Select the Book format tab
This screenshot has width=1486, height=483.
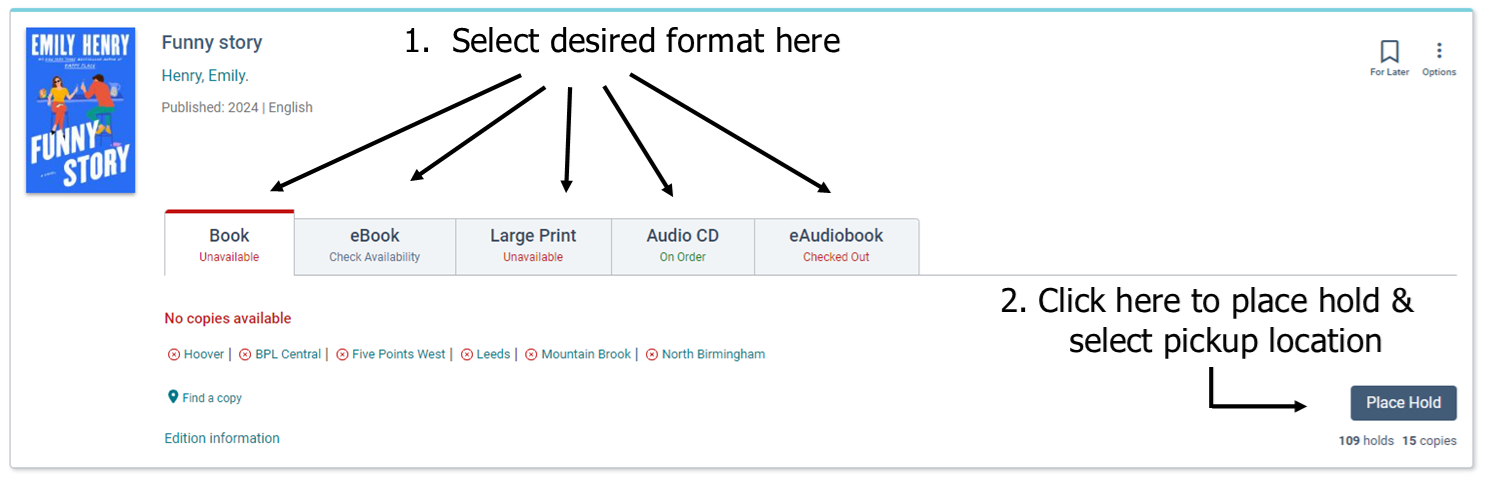[229, 245]
